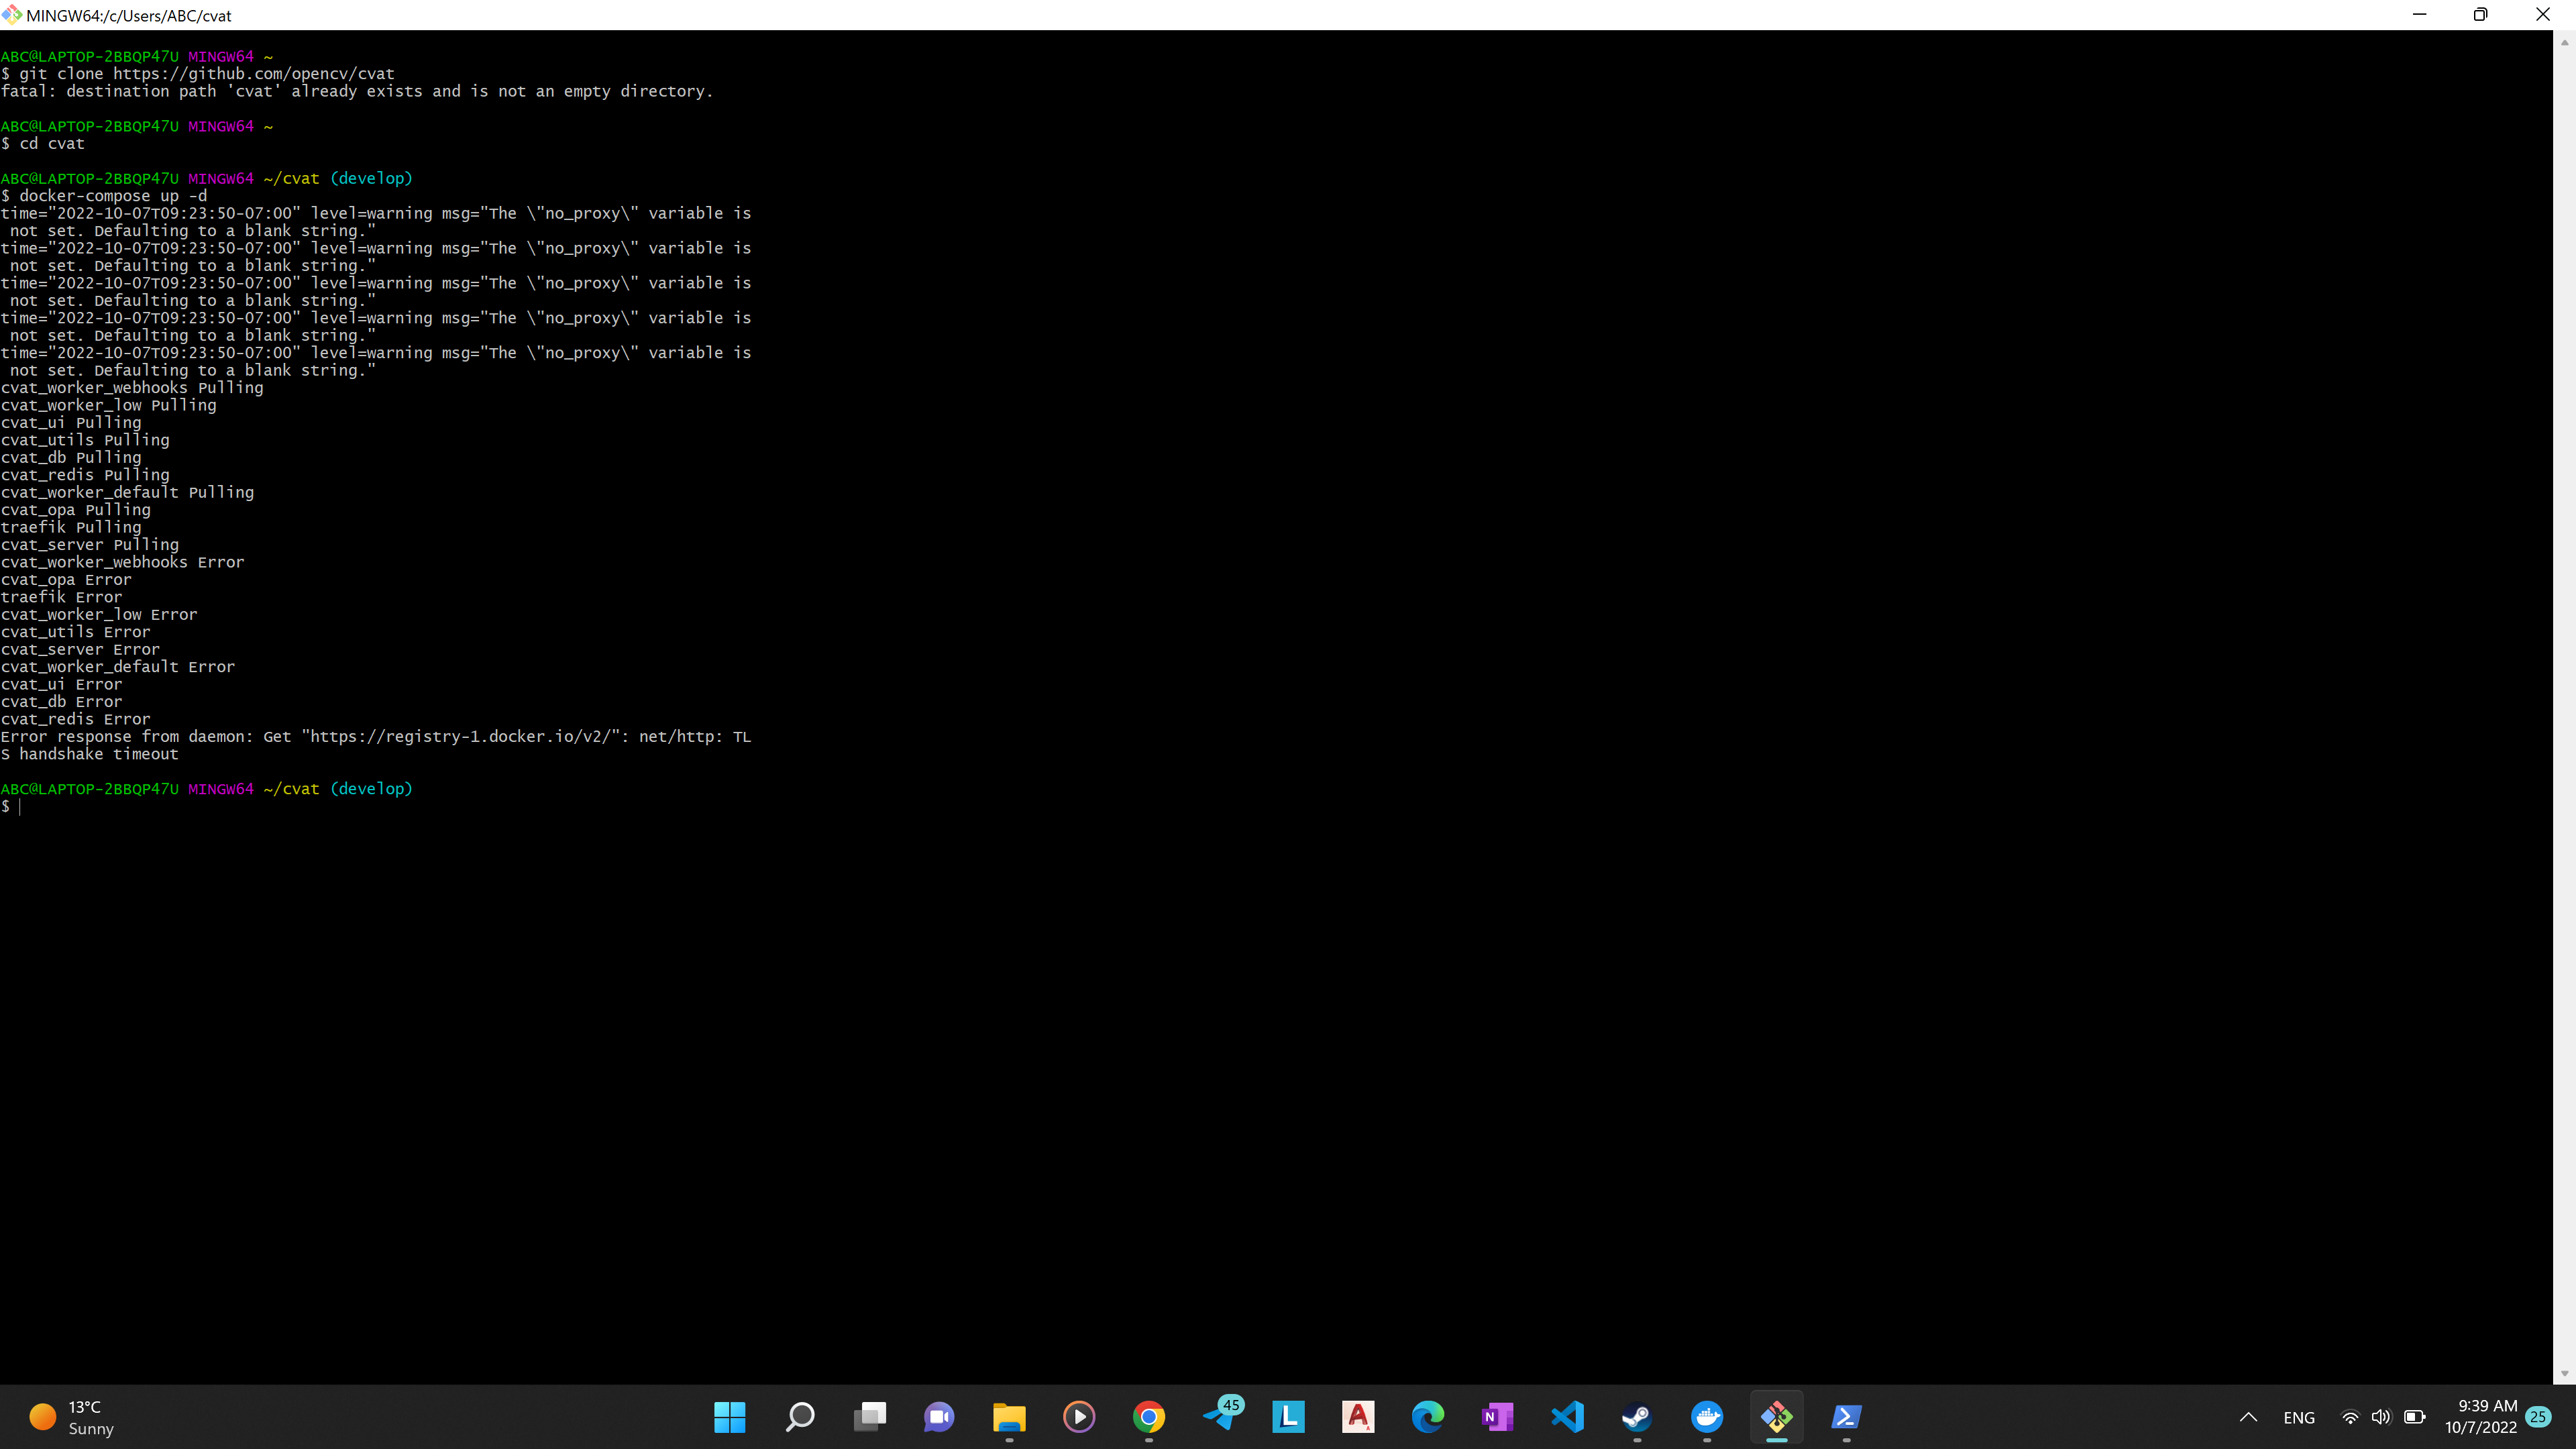Launch Google Chrome from the taskbar
The image size is (2576, 1449).
click(x=1148, y=1416)
